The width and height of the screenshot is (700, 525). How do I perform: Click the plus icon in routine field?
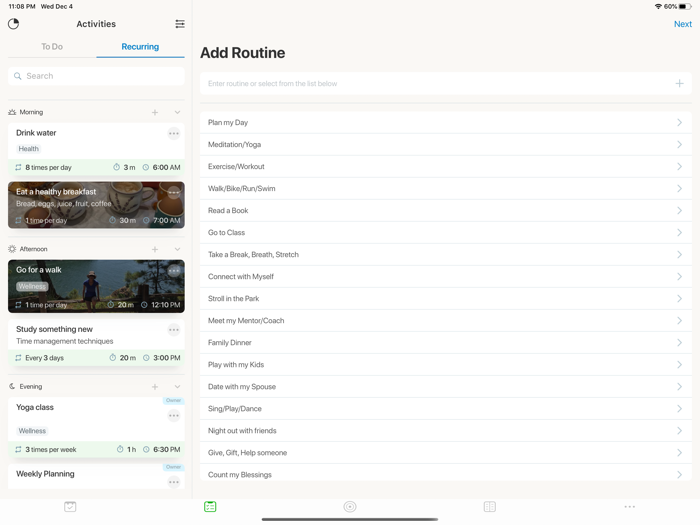click(x=679, y=83)
